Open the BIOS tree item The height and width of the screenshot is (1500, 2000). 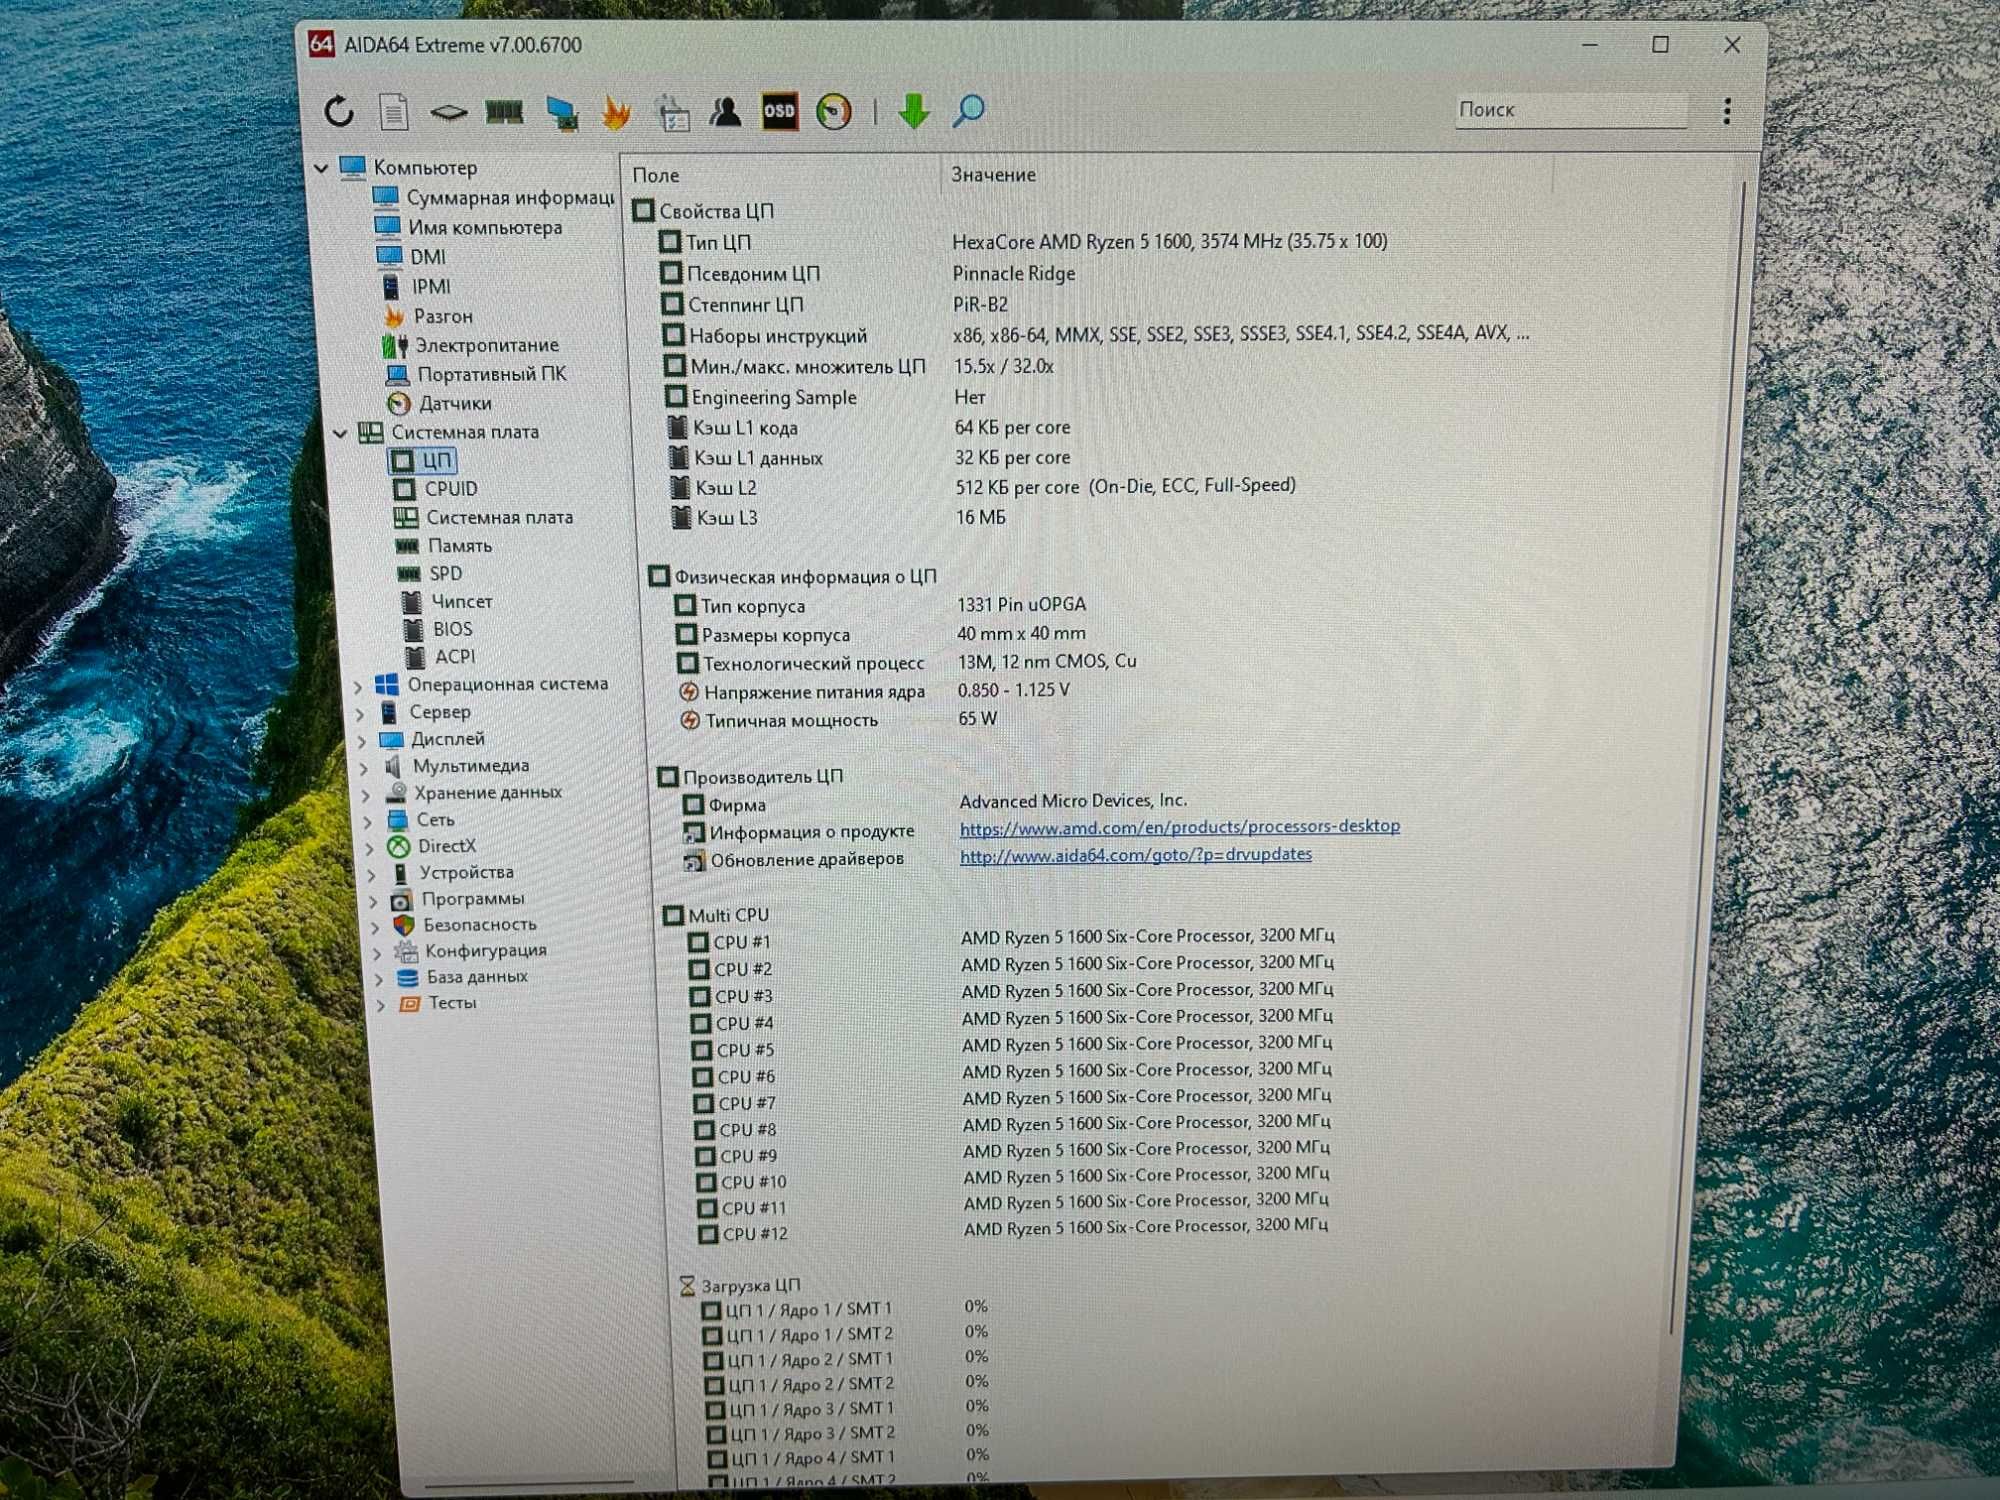(438, 630)
